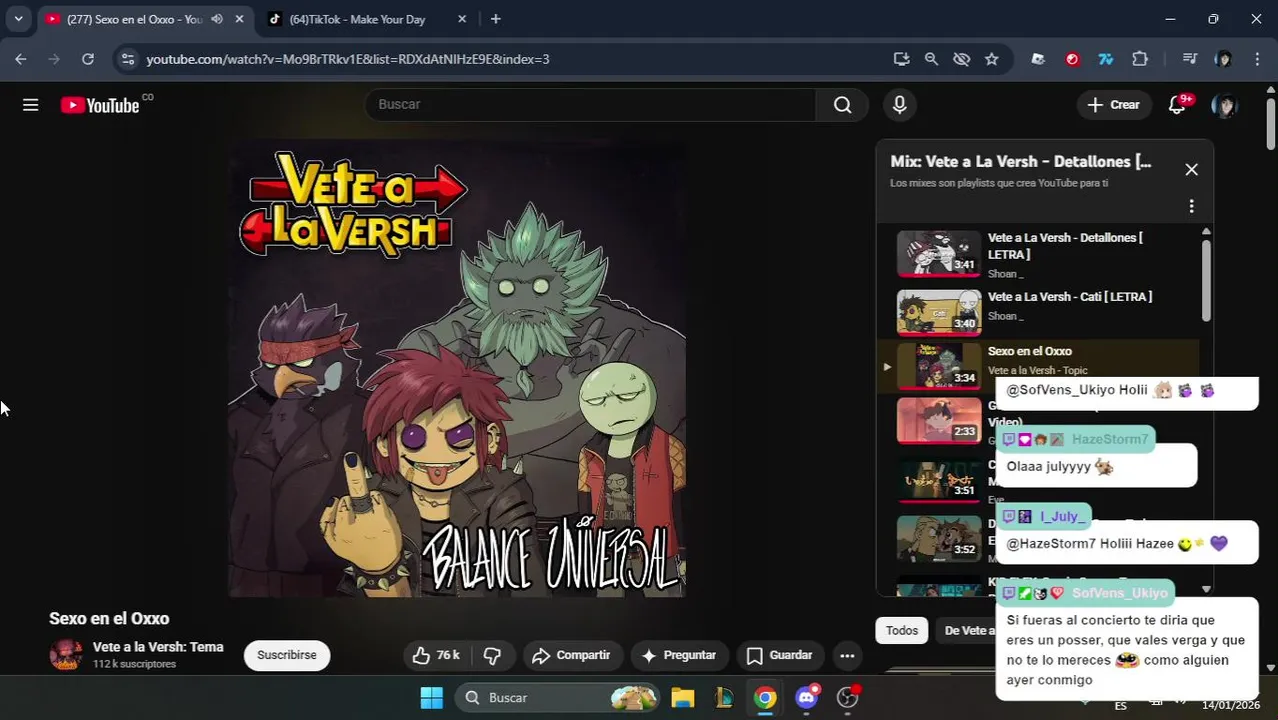Open the 3:52 playlist video thumbnail

click(939, 538)
